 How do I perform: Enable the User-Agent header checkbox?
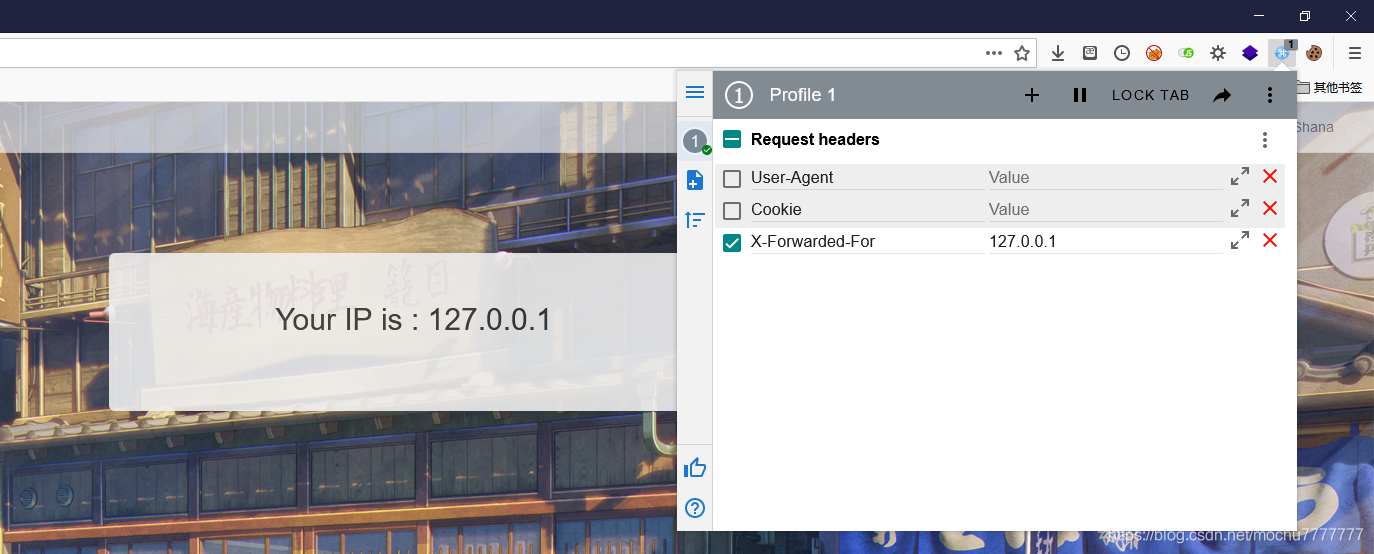(x=732, y=179)
